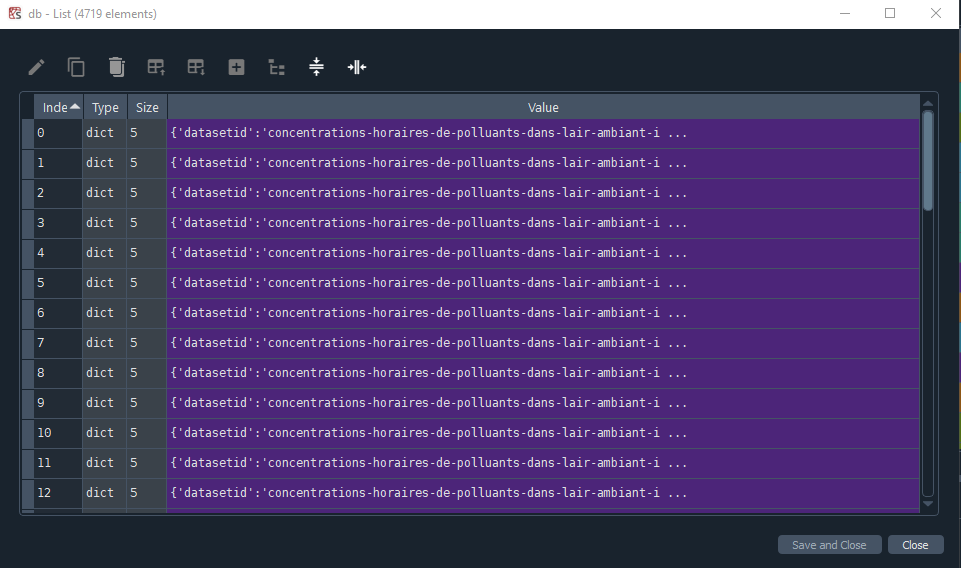Click the Spyder app icon in title bar
This screenshot has width=961, height=568.
click(15, 13)
